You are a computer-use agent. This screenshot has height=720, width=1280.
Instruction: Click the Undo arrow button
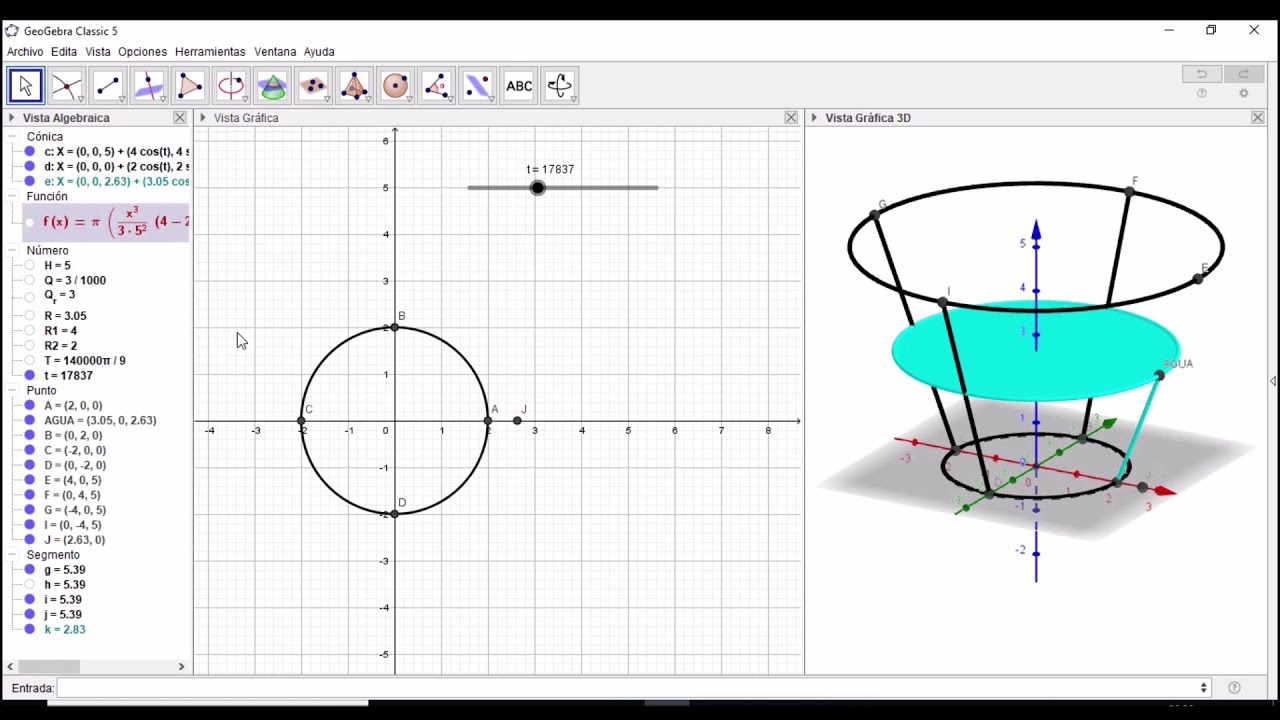pyautogui.click(x=1202, y=73)
